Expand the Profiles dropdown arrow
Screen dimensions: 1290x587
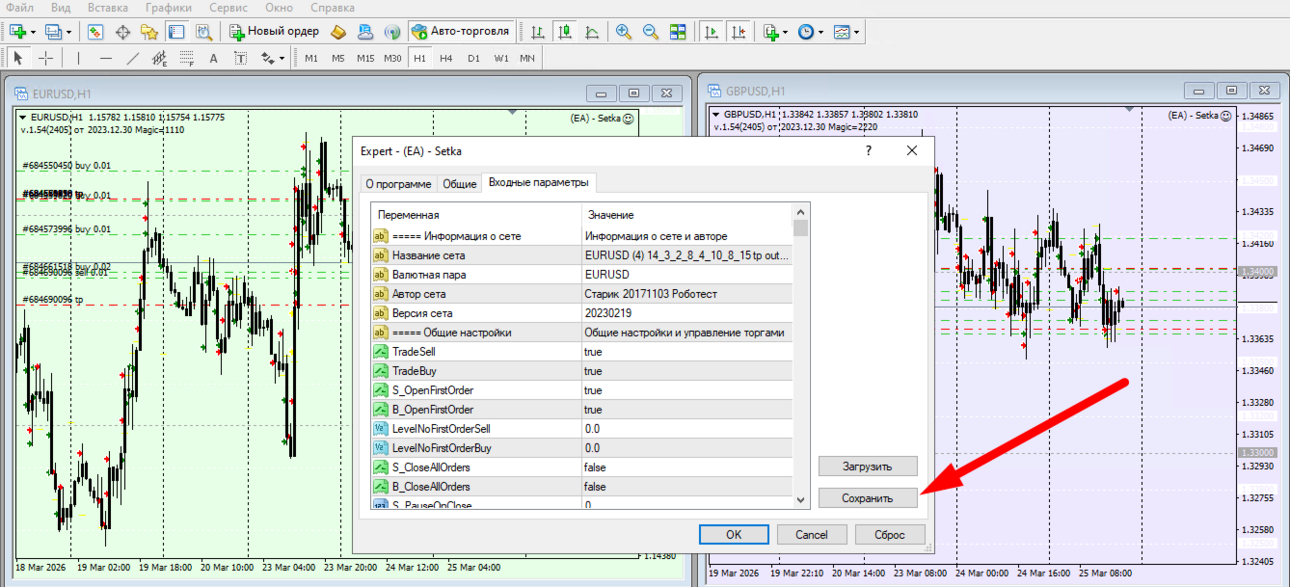(x=67, y=32)
